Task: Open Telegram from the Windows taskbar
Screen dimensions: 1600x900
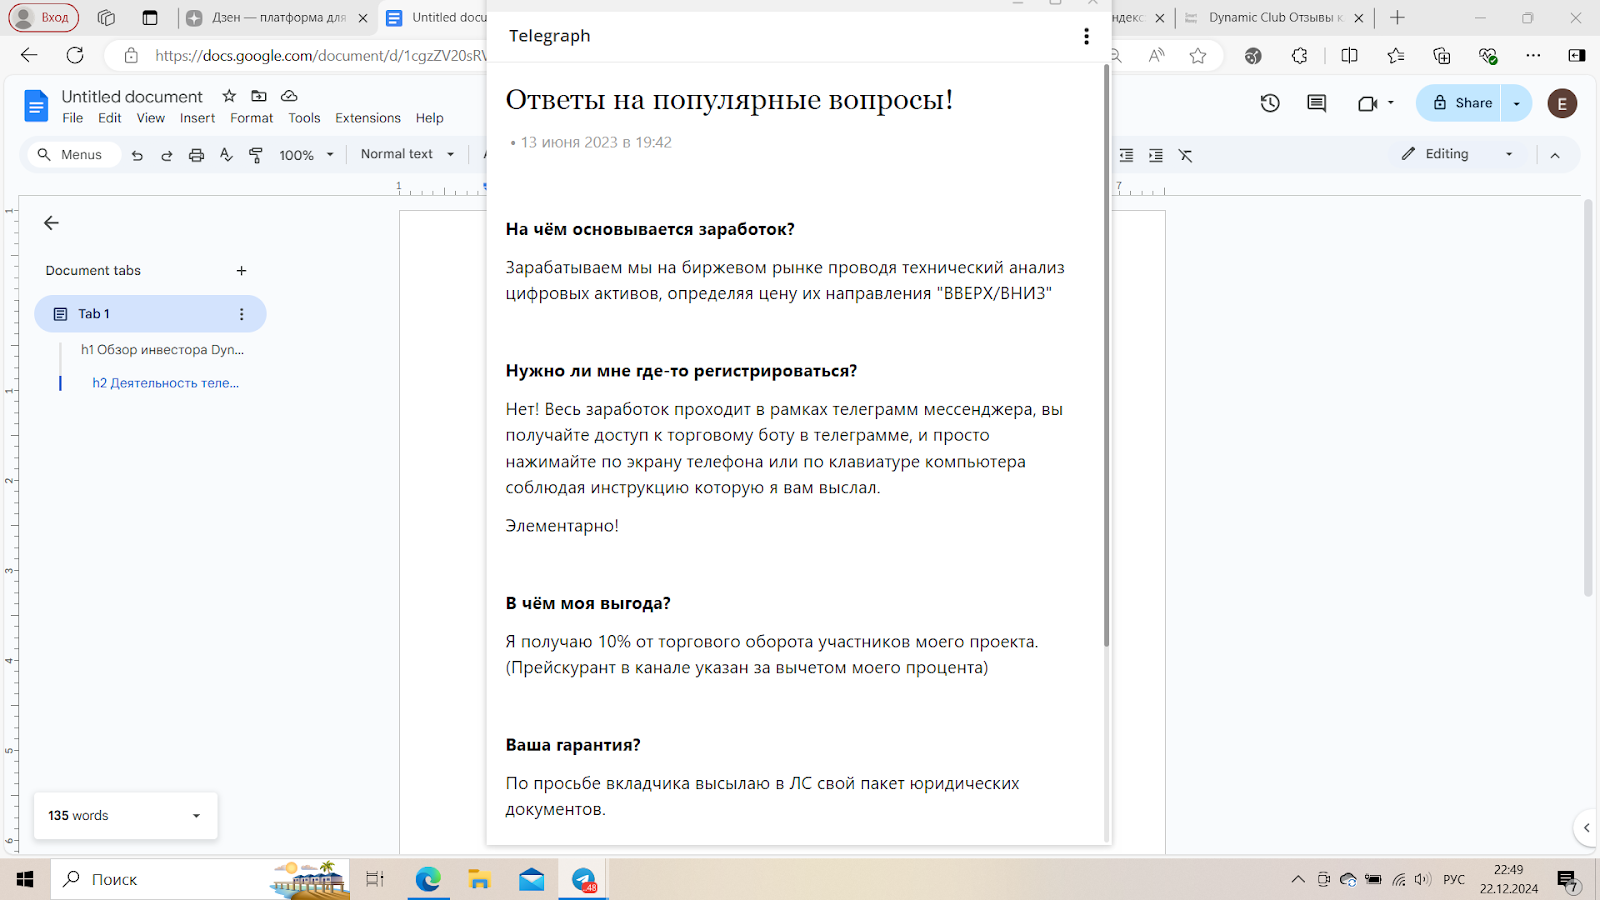Action: tap(584, 880)
